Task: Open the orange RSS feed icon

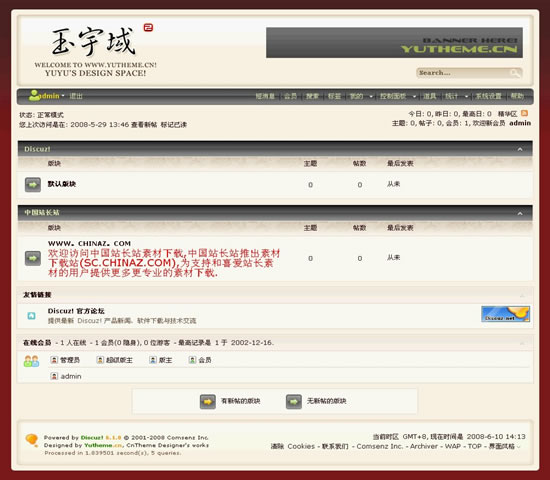Action: click(x=524, y=113)
